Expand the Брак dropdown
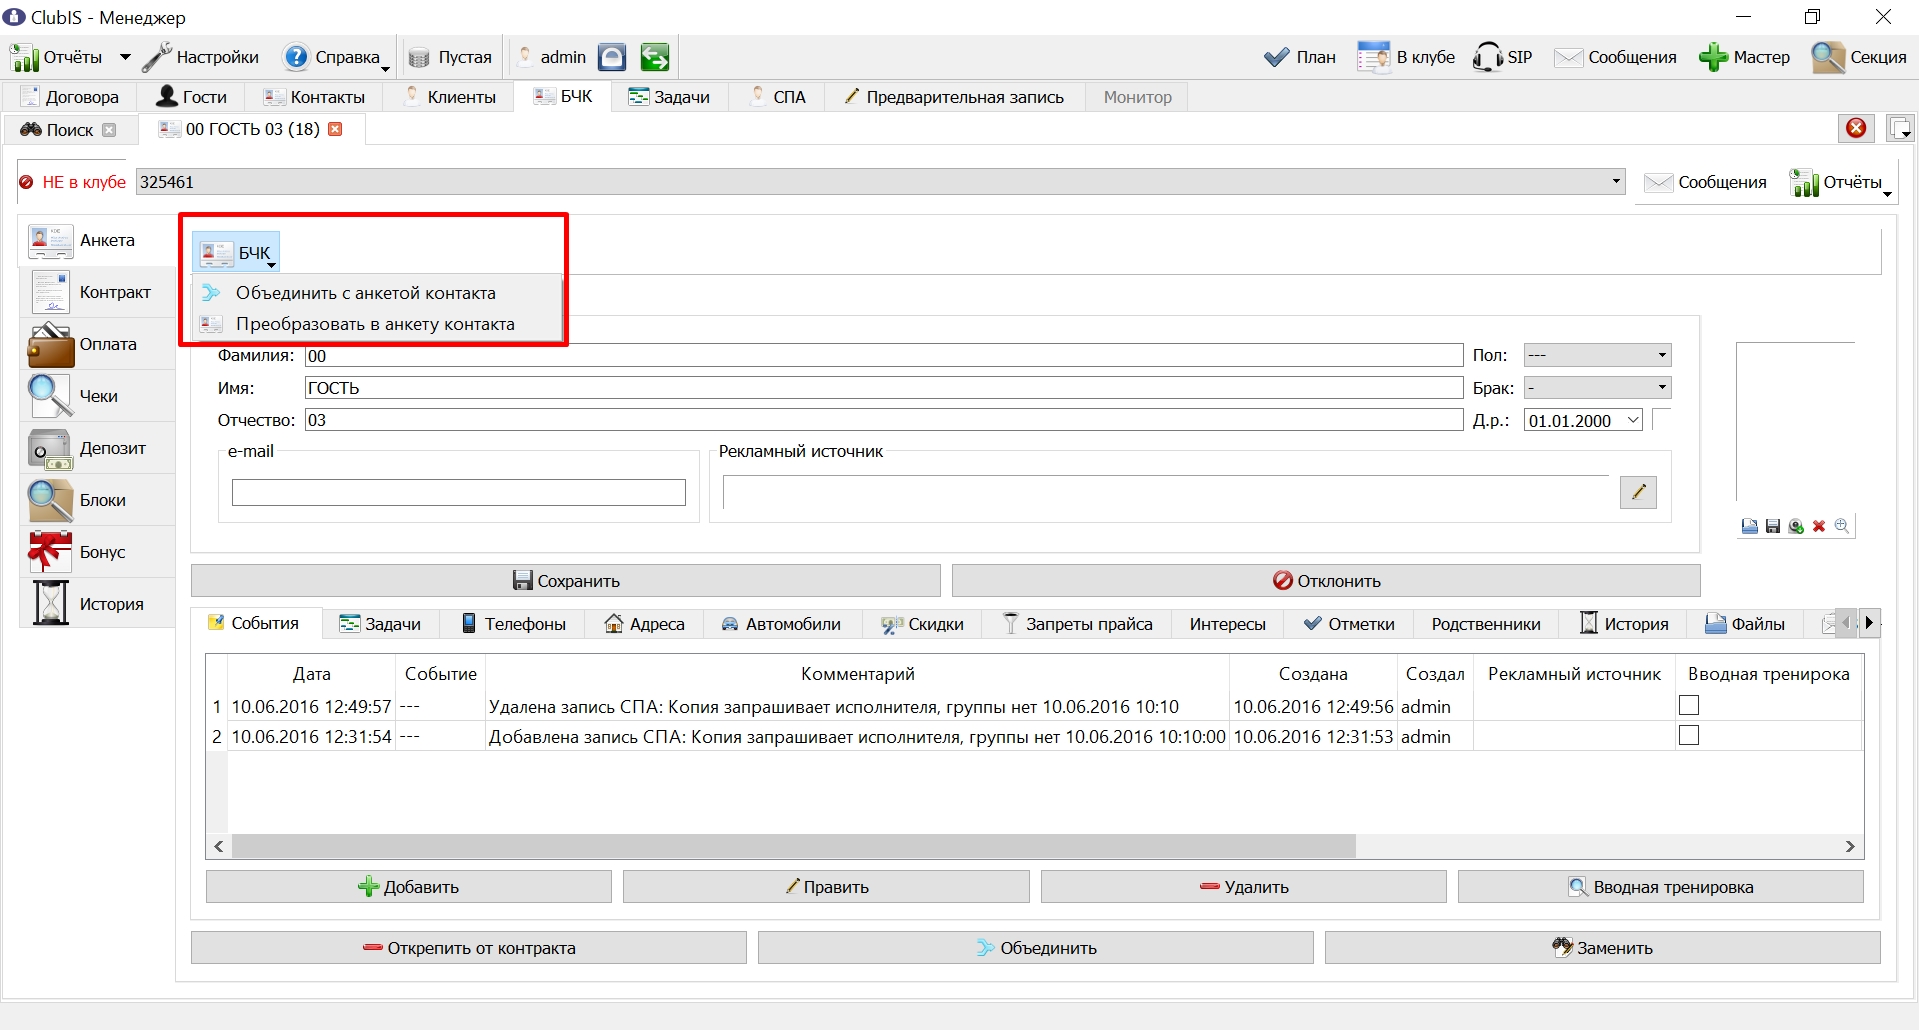The image size is (1919, 1030). (1597, 387)
